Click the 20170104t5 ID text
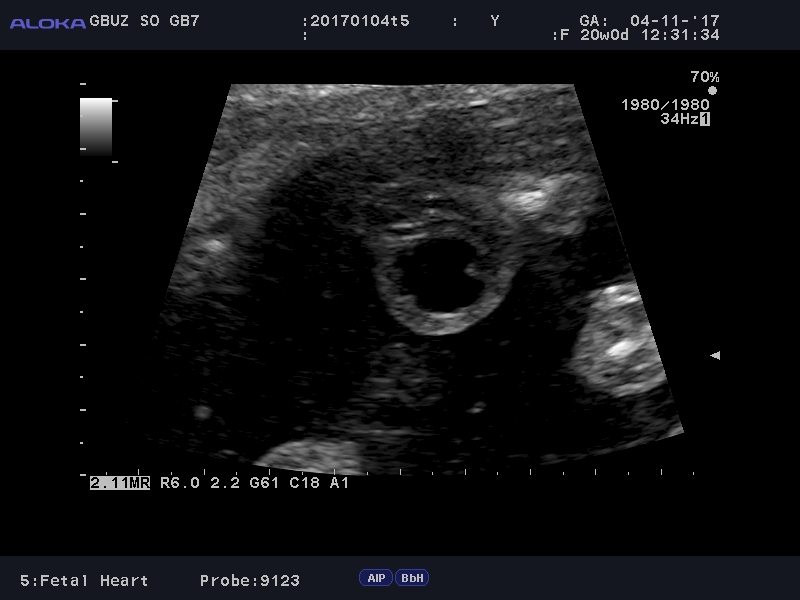Screen dimensions: 800x600 (360, 21)
